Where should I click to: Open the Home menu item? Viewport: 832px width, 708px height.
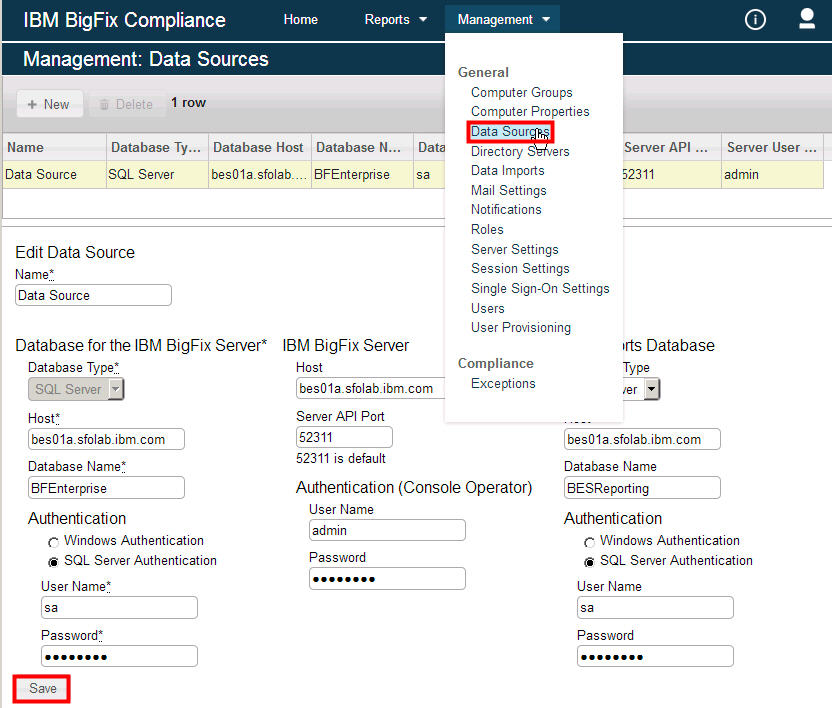click(x=300, y=20)
